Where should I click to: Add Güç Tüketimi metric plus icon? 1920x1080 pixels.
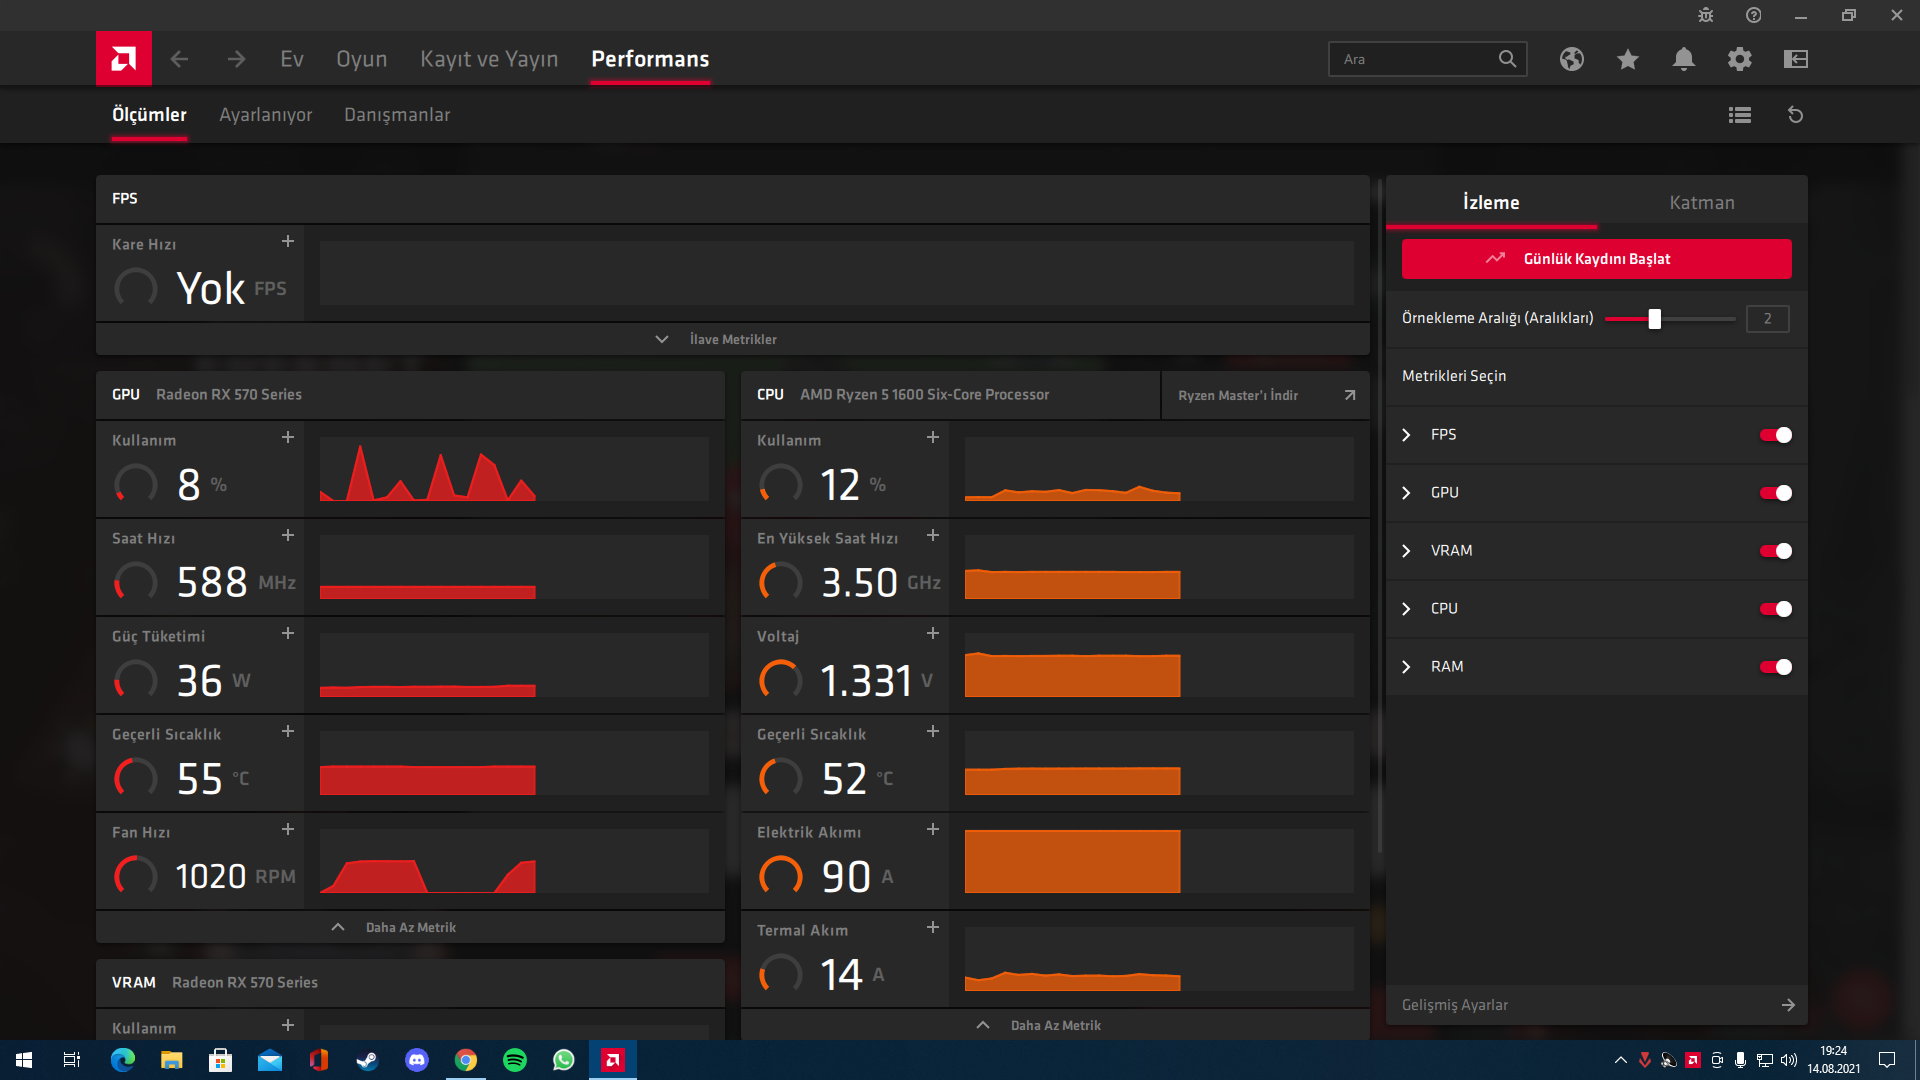[288, 633]
